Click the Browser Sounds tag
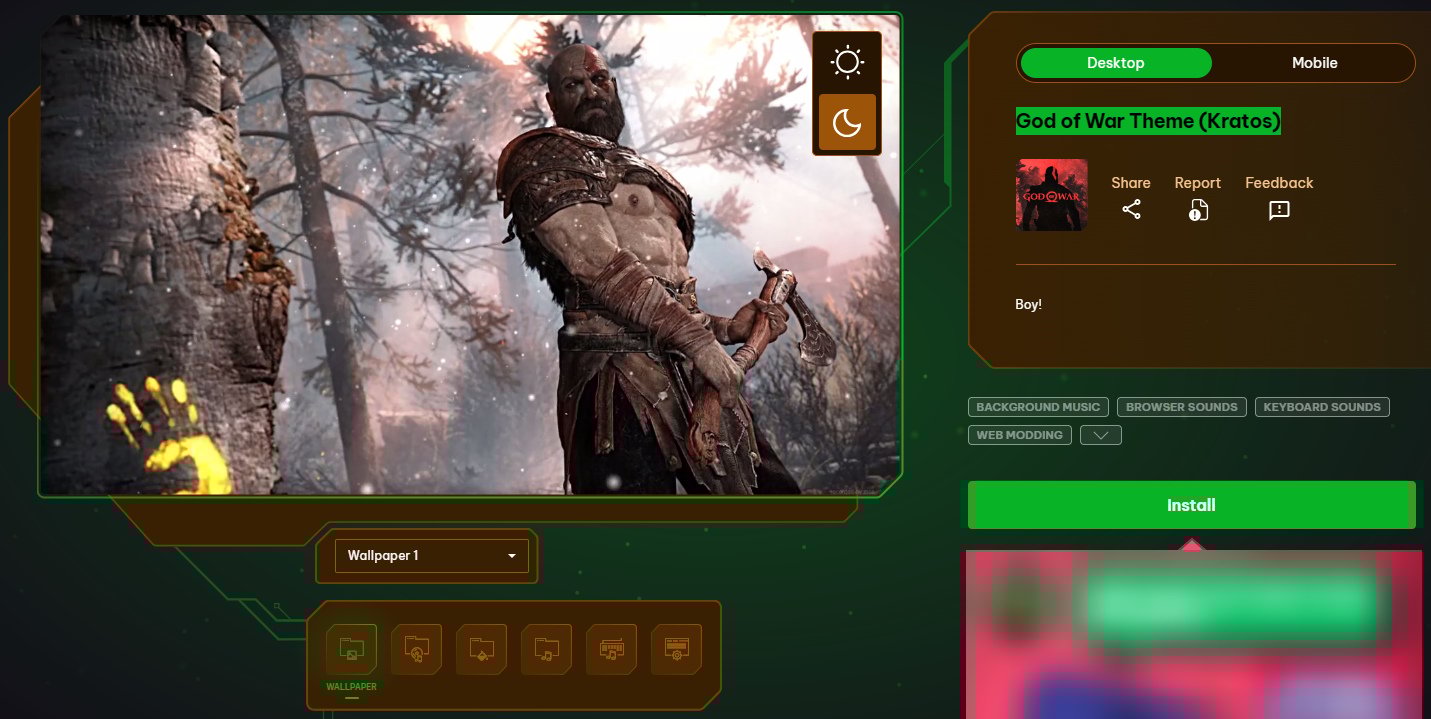Image resolution: width=1431 pixels, height=719 pixels. tap(1182, 407)
